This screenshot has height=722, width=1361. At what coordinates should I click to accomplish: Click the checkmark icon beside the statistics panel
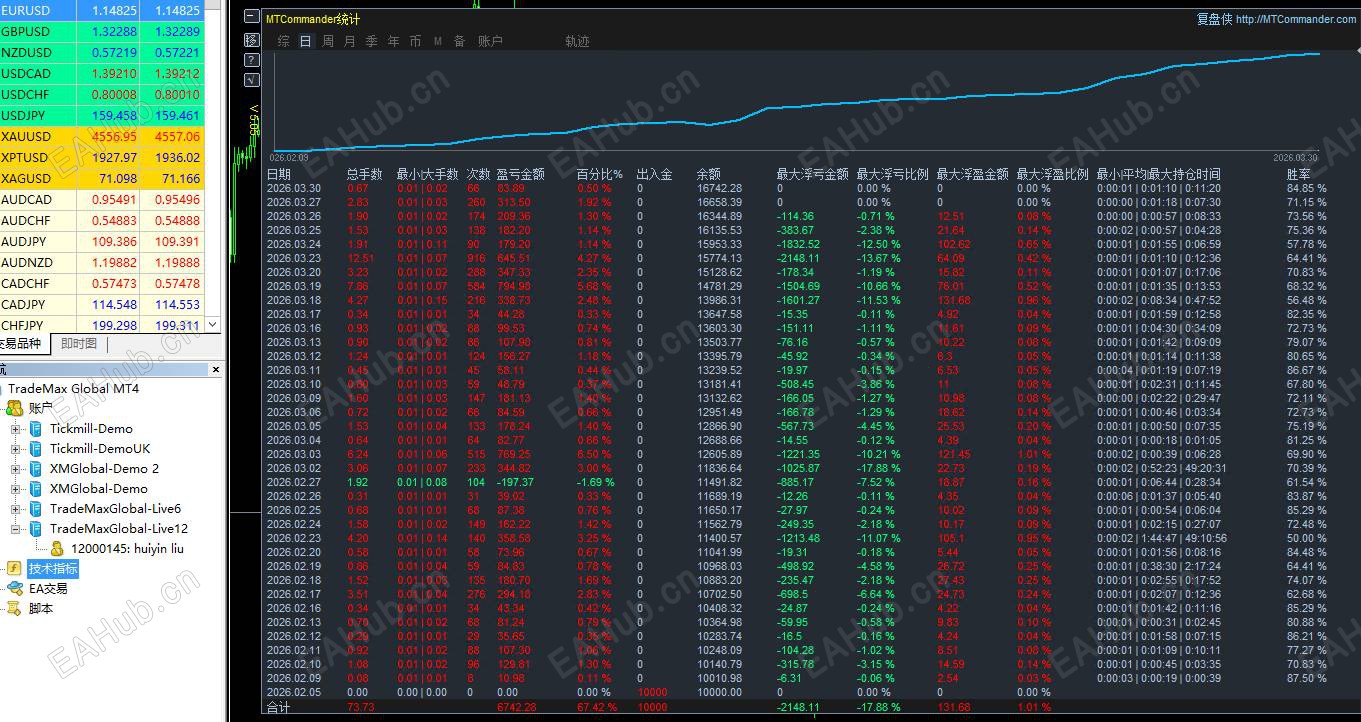pos(251,80)
